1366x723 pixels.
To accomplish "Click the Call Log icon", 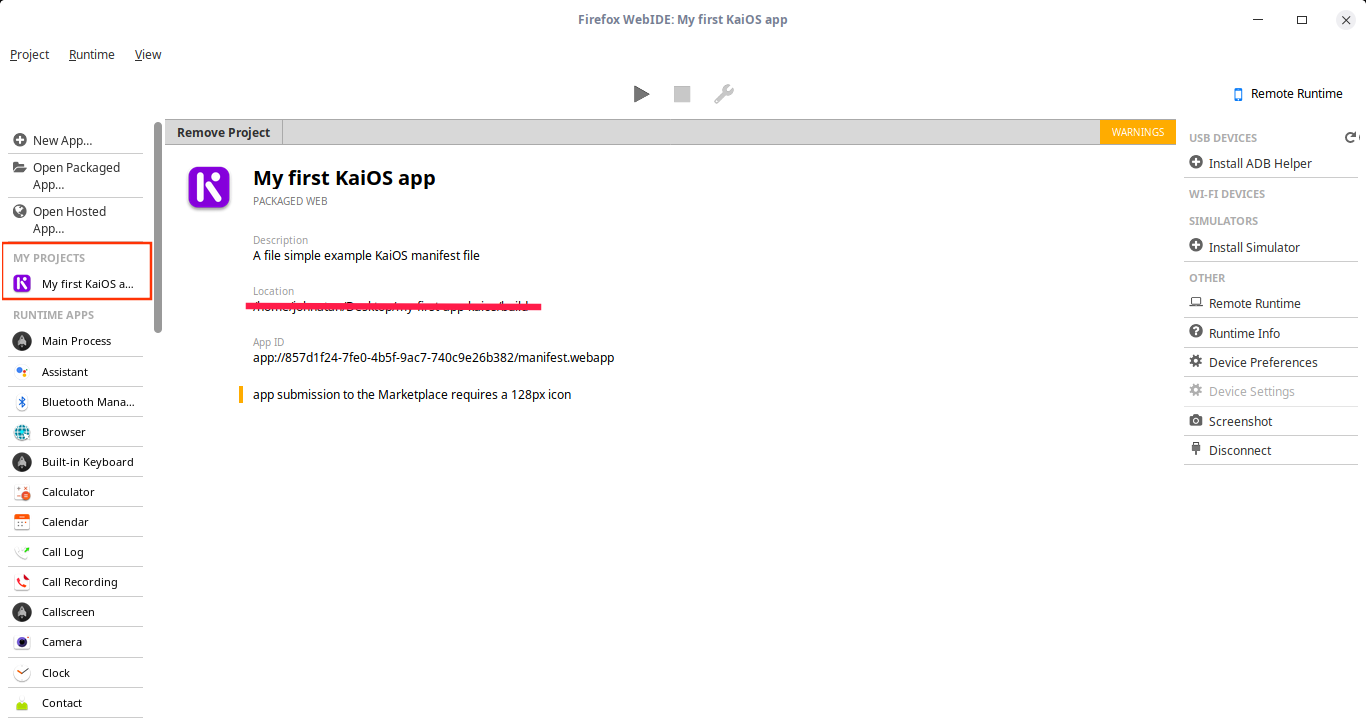I will point(22,552).
